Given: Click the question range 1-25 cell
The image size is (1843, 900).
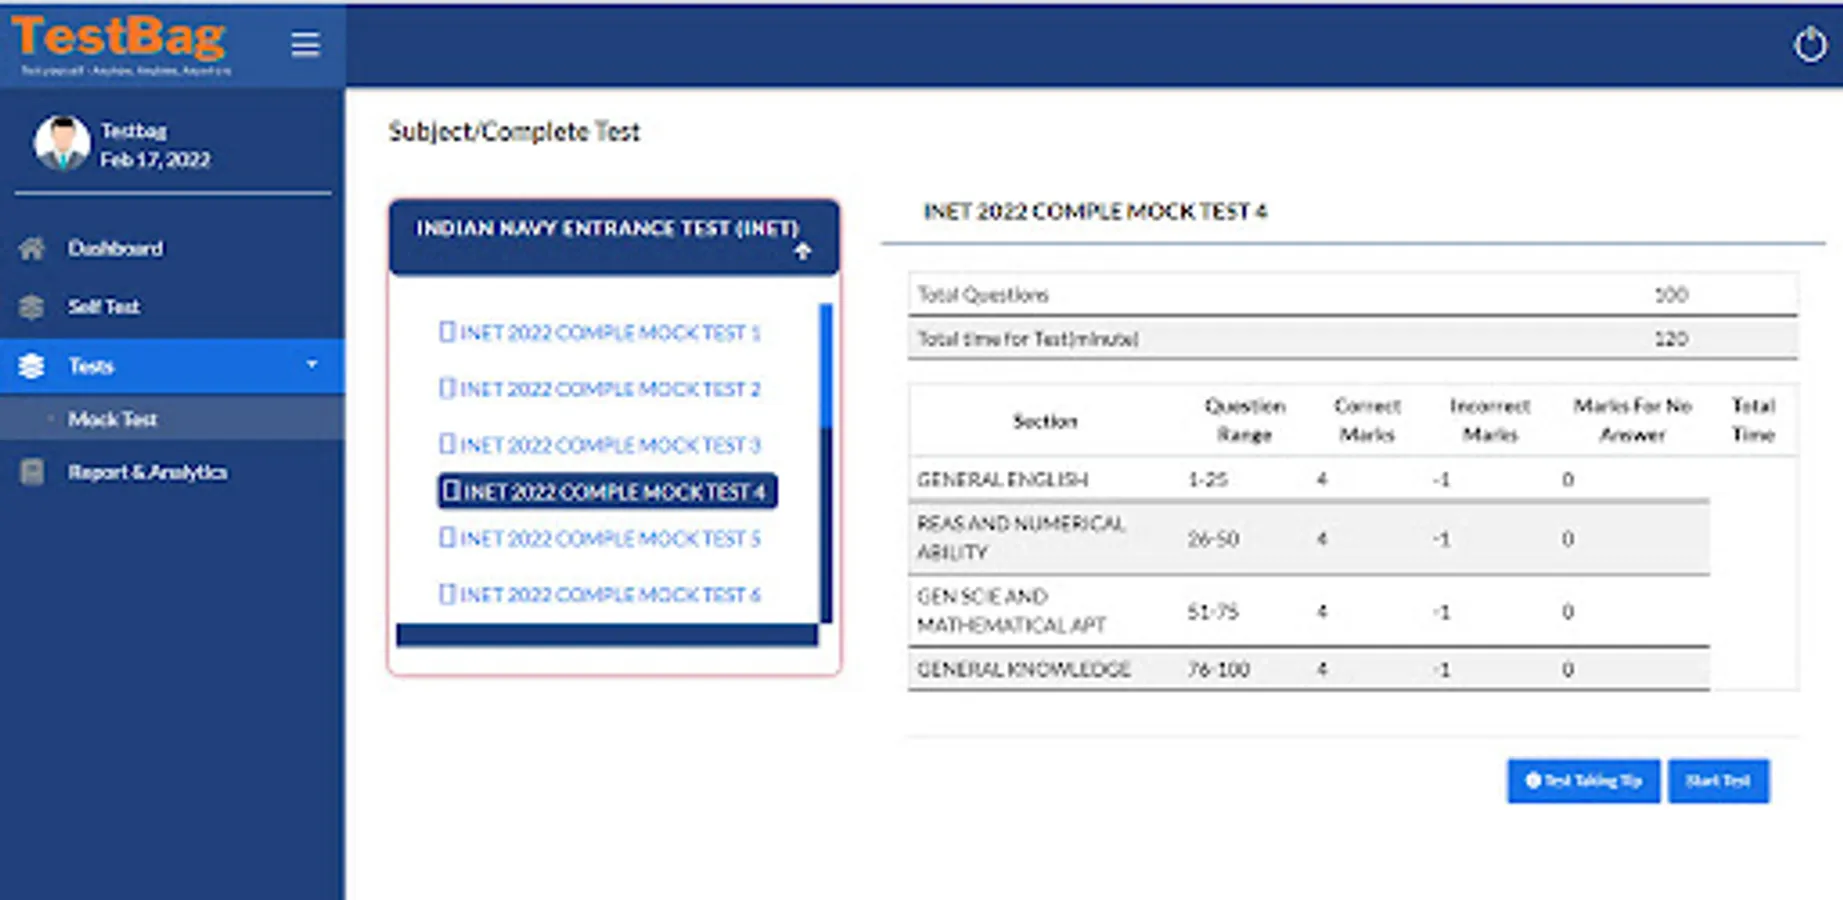Looking at the screenshot, I should (x=1207, y=480).
